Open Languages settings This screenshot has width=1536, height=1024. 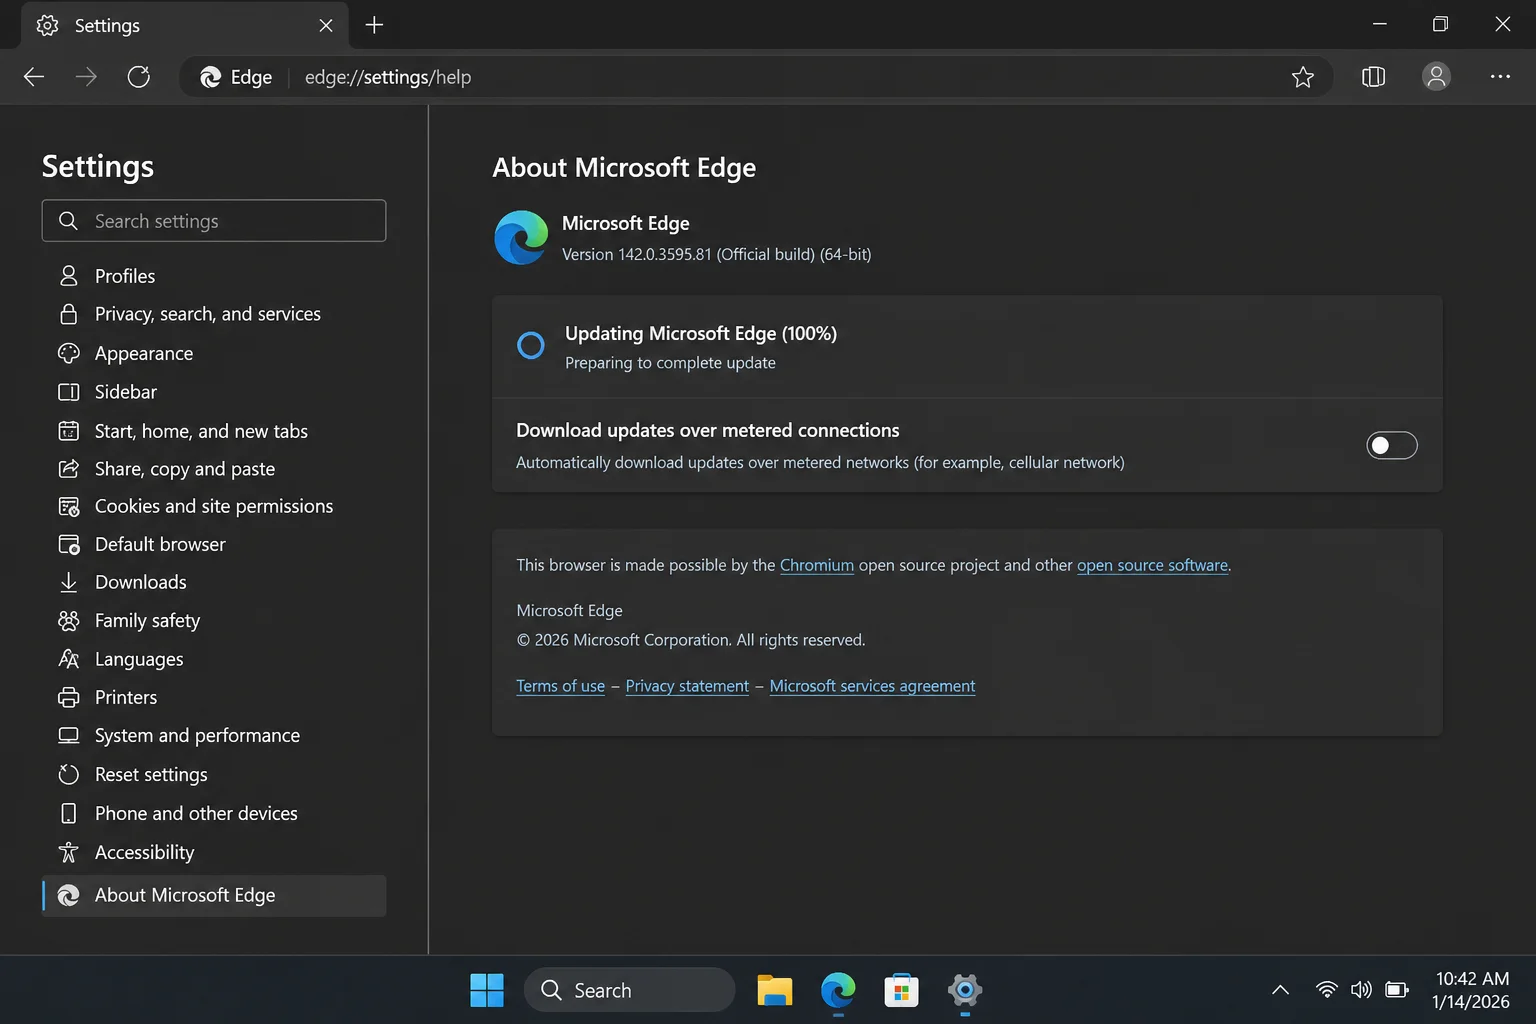point(214,659)
